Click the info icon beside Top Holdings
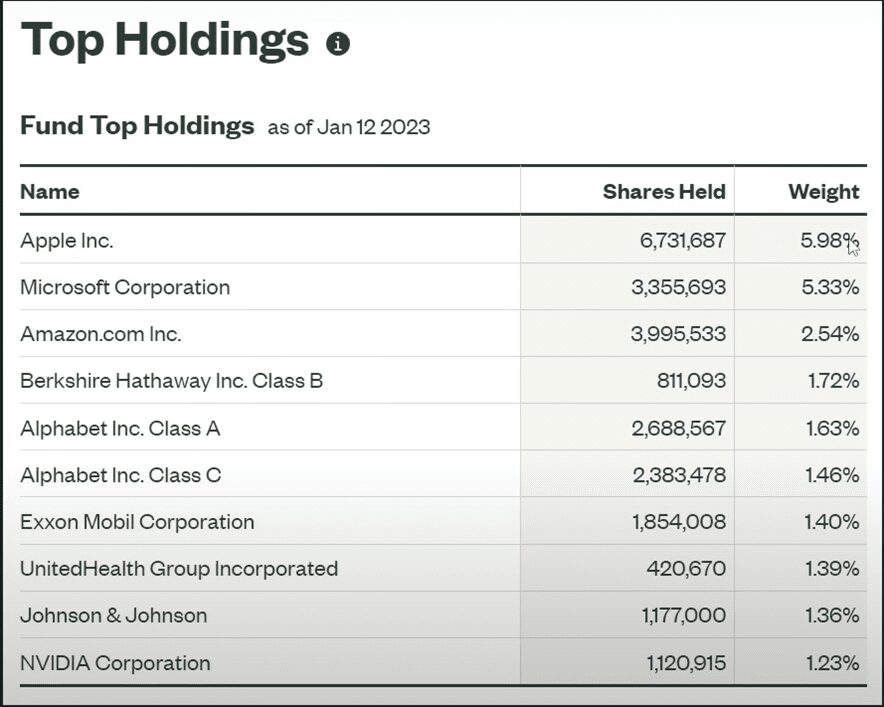The width and height of the screenshot is (884, 707). (338, 44)
